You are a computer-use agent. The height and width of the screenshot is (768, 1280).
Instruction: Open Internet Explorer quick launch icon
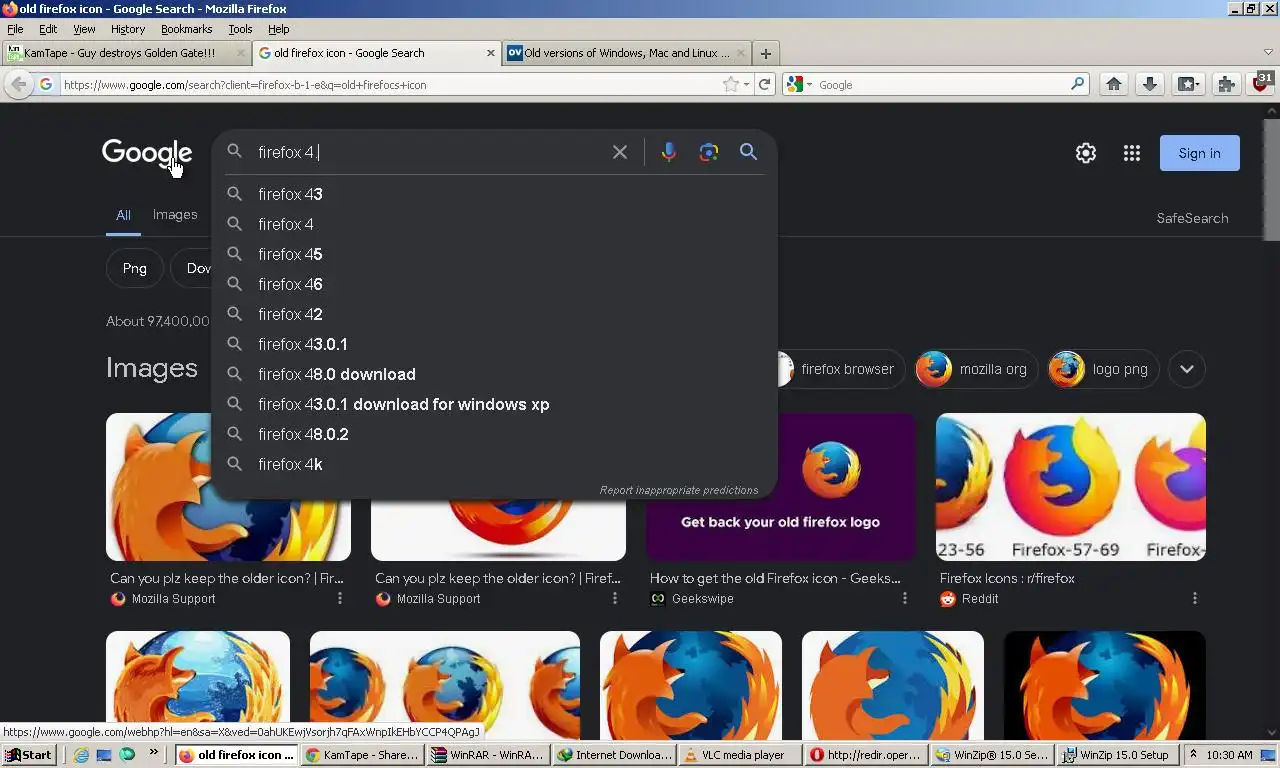tap(82, 755)
